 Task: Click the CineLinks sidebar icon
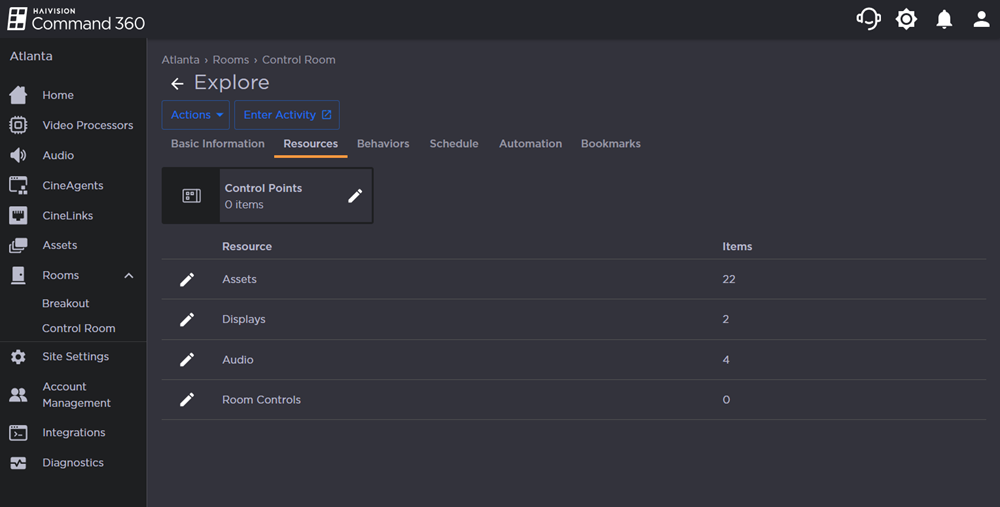tap(18, 216)
